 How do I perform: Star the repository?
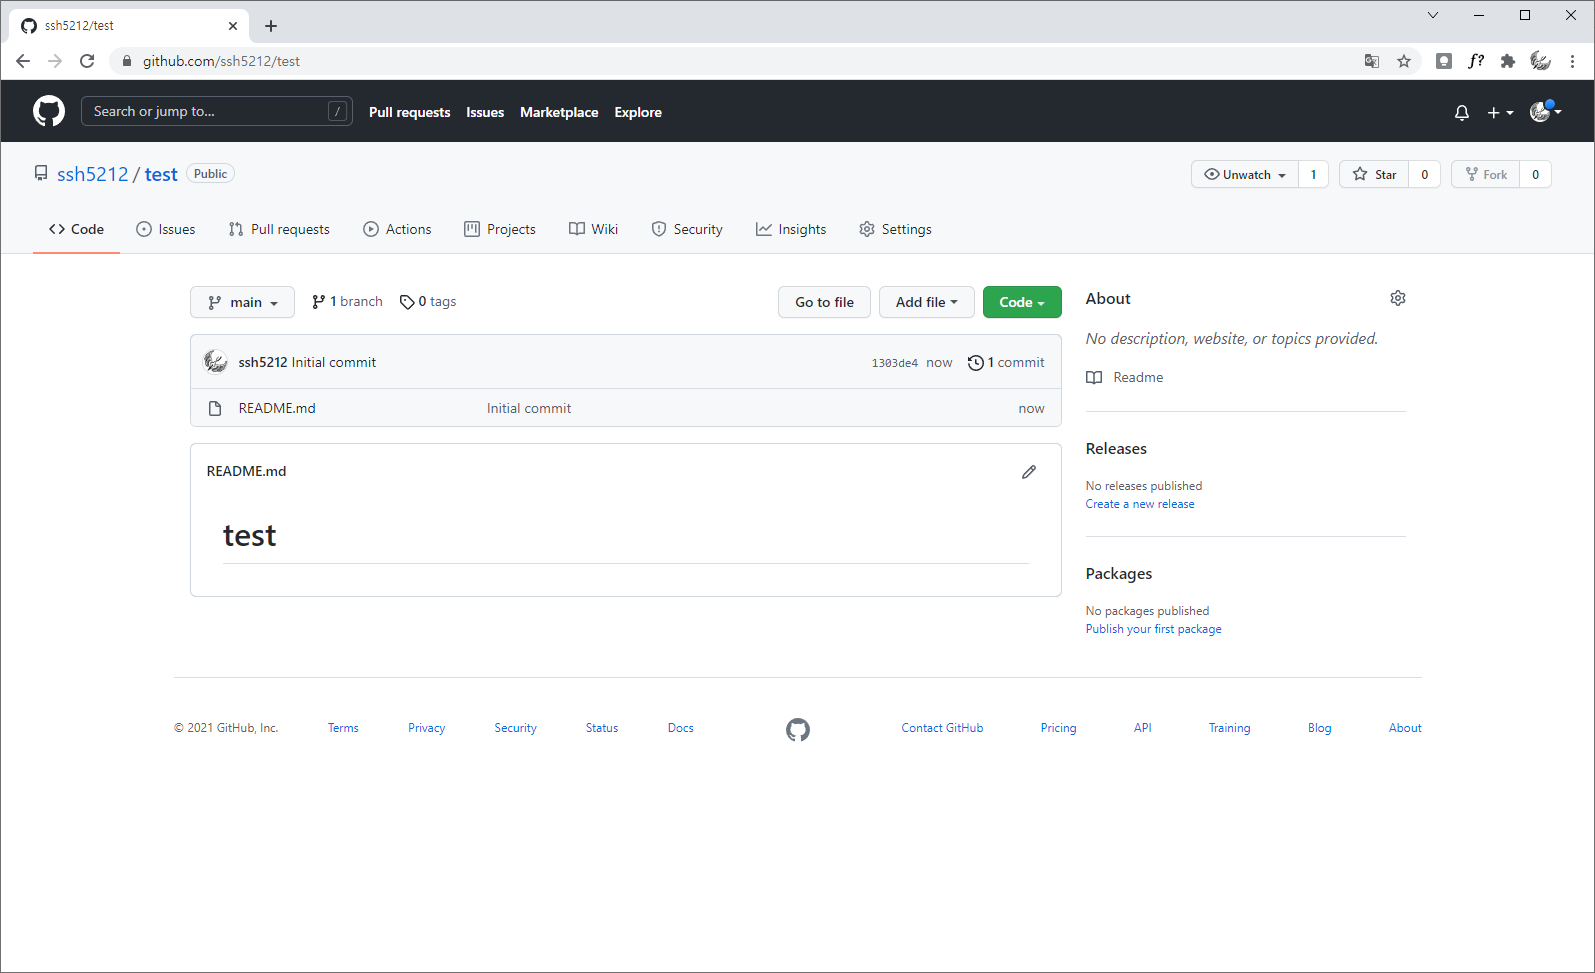pyautogui.click(x=1374, y=174)
